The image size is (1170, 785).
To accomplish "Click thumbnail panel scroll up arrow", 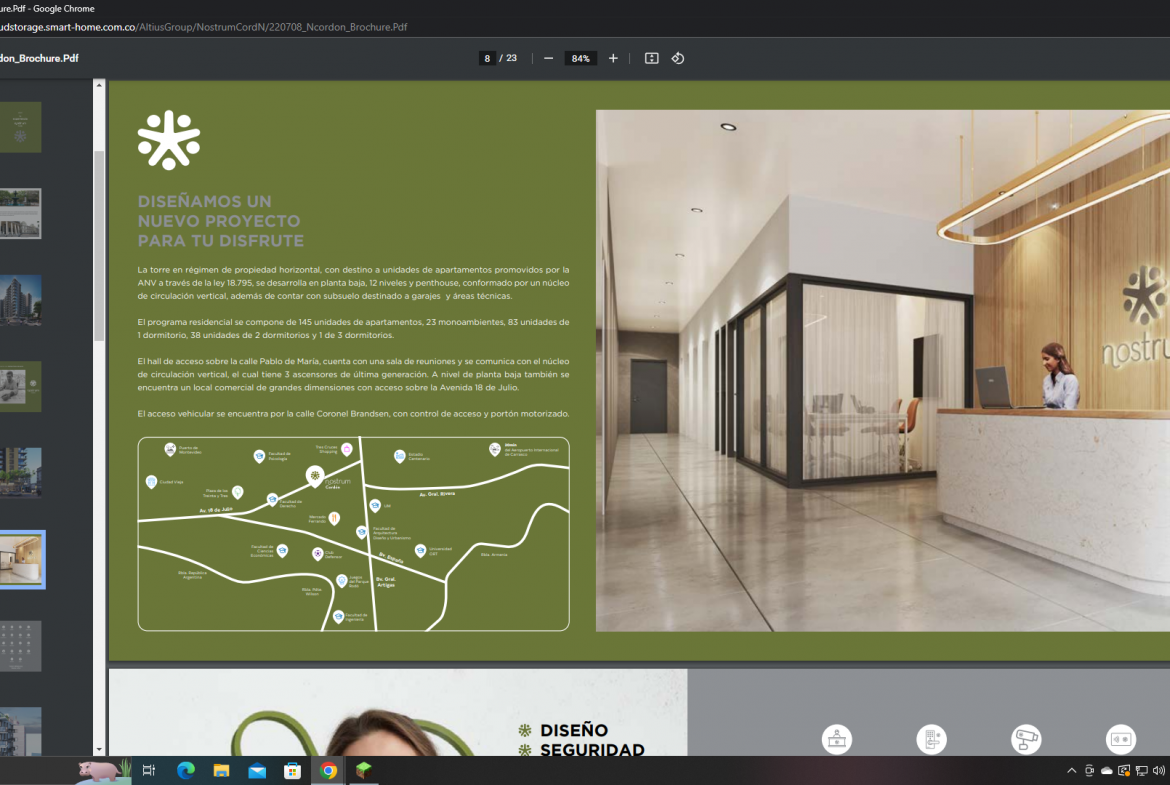I will coord(99,86).
